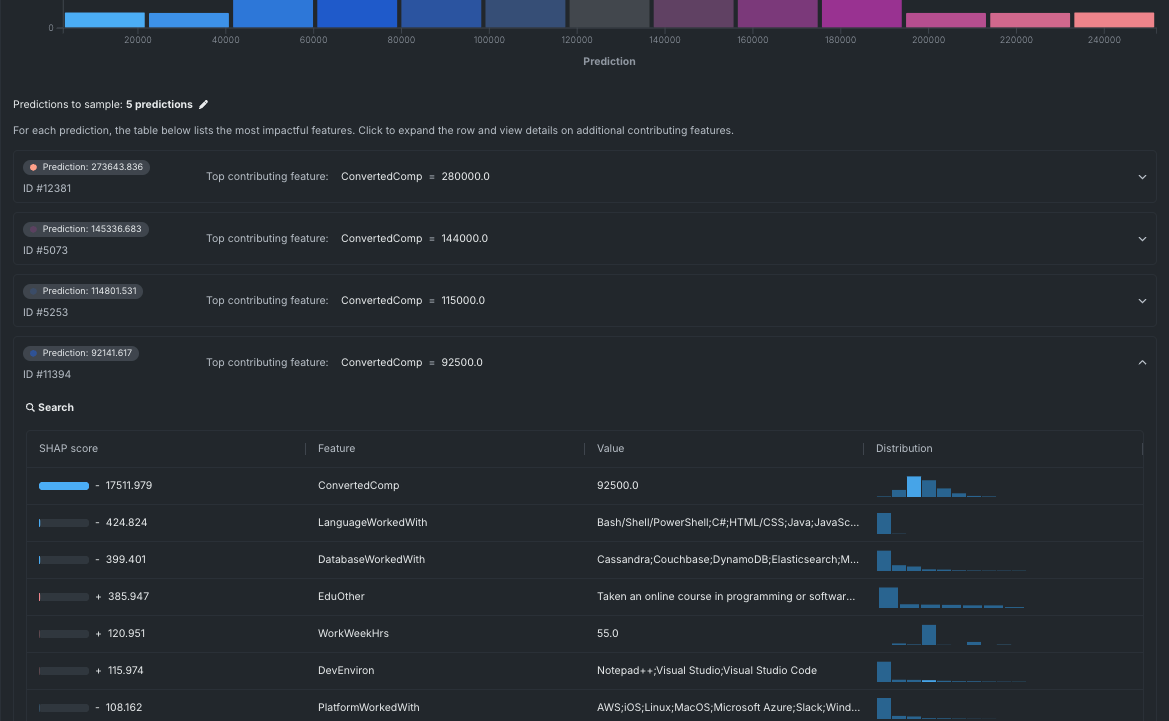Select the ConvertedComp feature row

click(358, 486)
